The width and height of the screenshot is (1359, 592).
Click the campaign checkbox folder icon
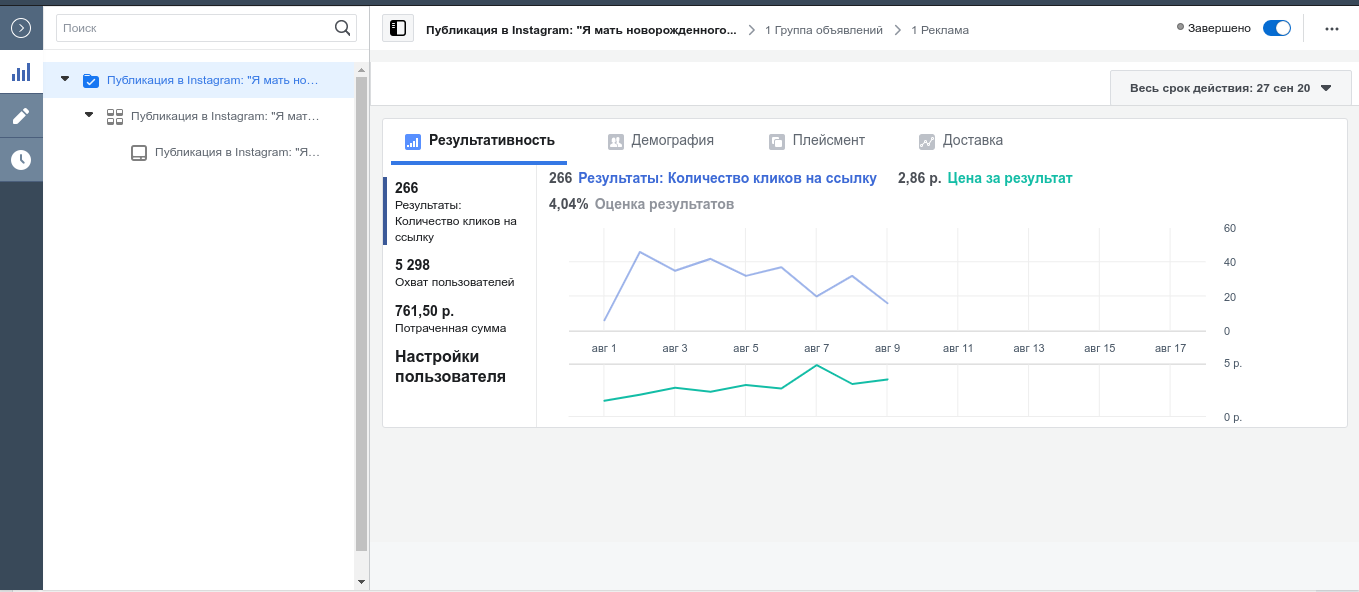pyautogui.click(x=91, y=80)
